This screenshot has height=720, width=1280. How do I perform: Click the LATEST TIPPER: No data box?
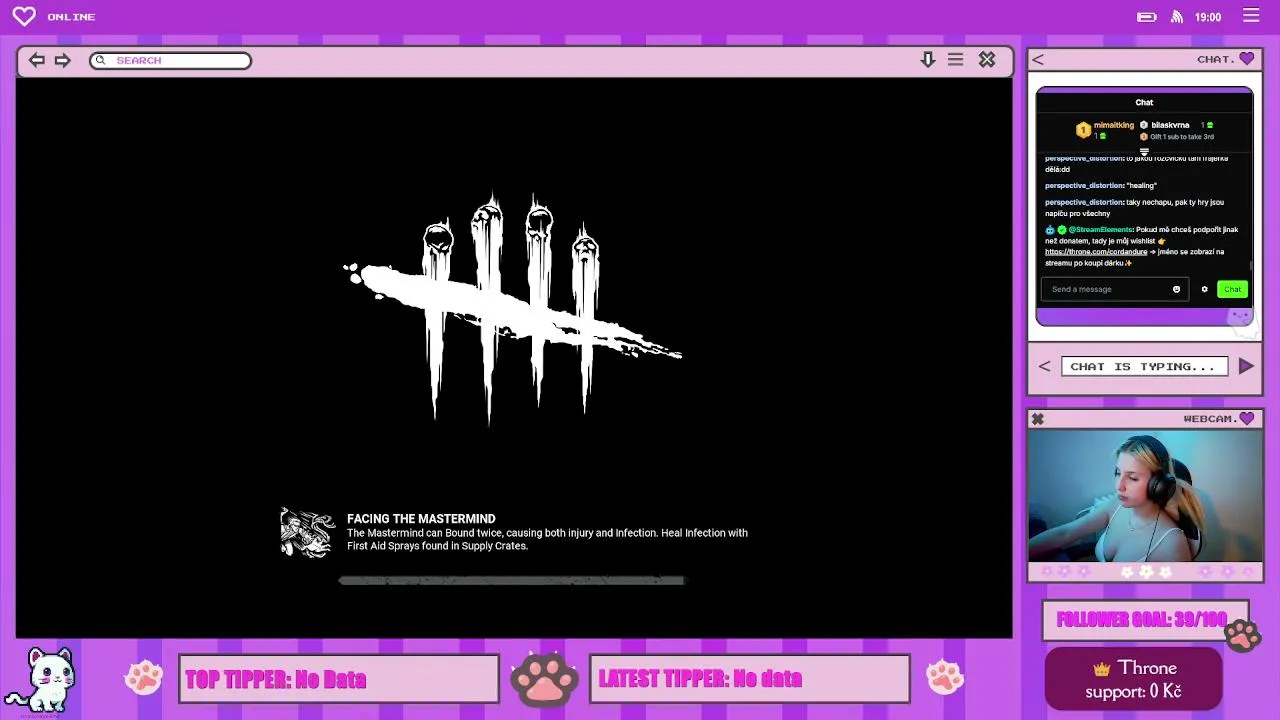750,679
